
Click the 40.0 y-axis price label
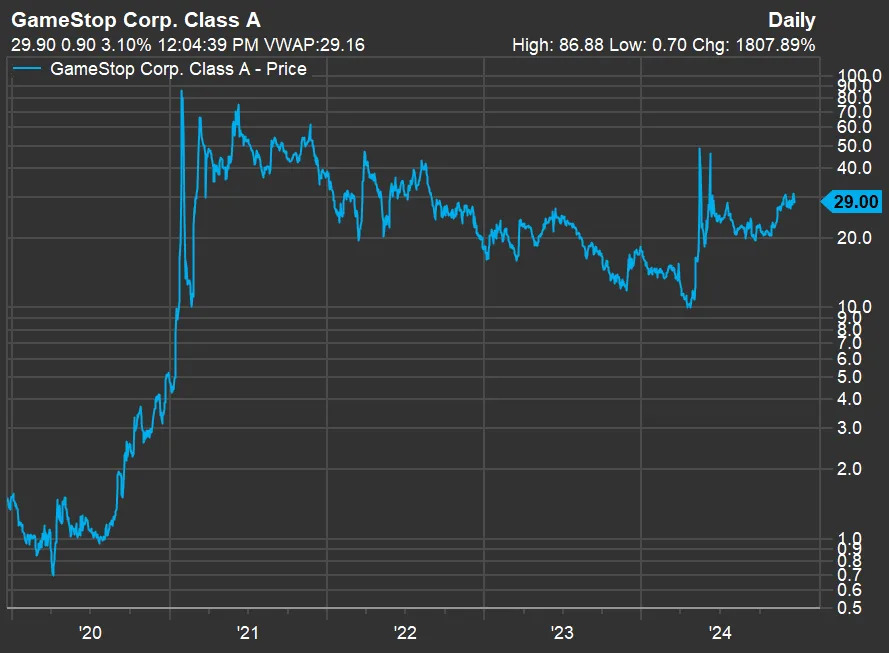[x=854, y=168]
